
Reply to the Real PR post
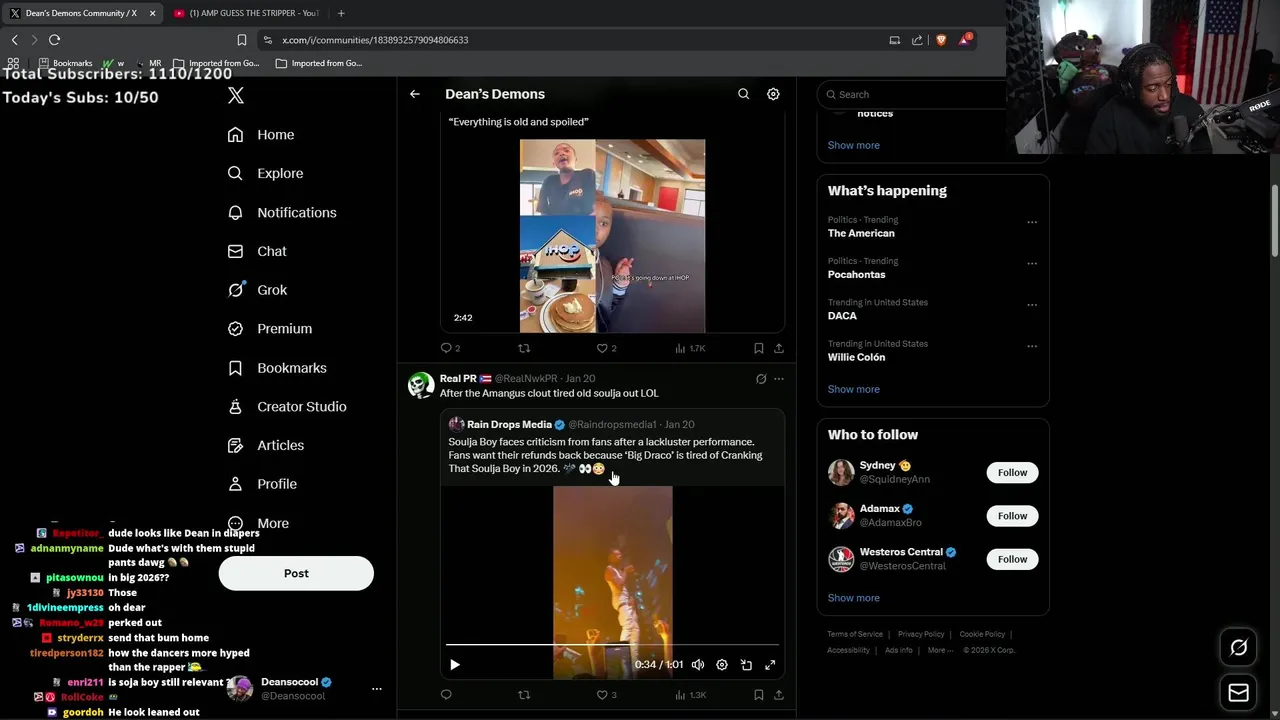tap(446, 695)
